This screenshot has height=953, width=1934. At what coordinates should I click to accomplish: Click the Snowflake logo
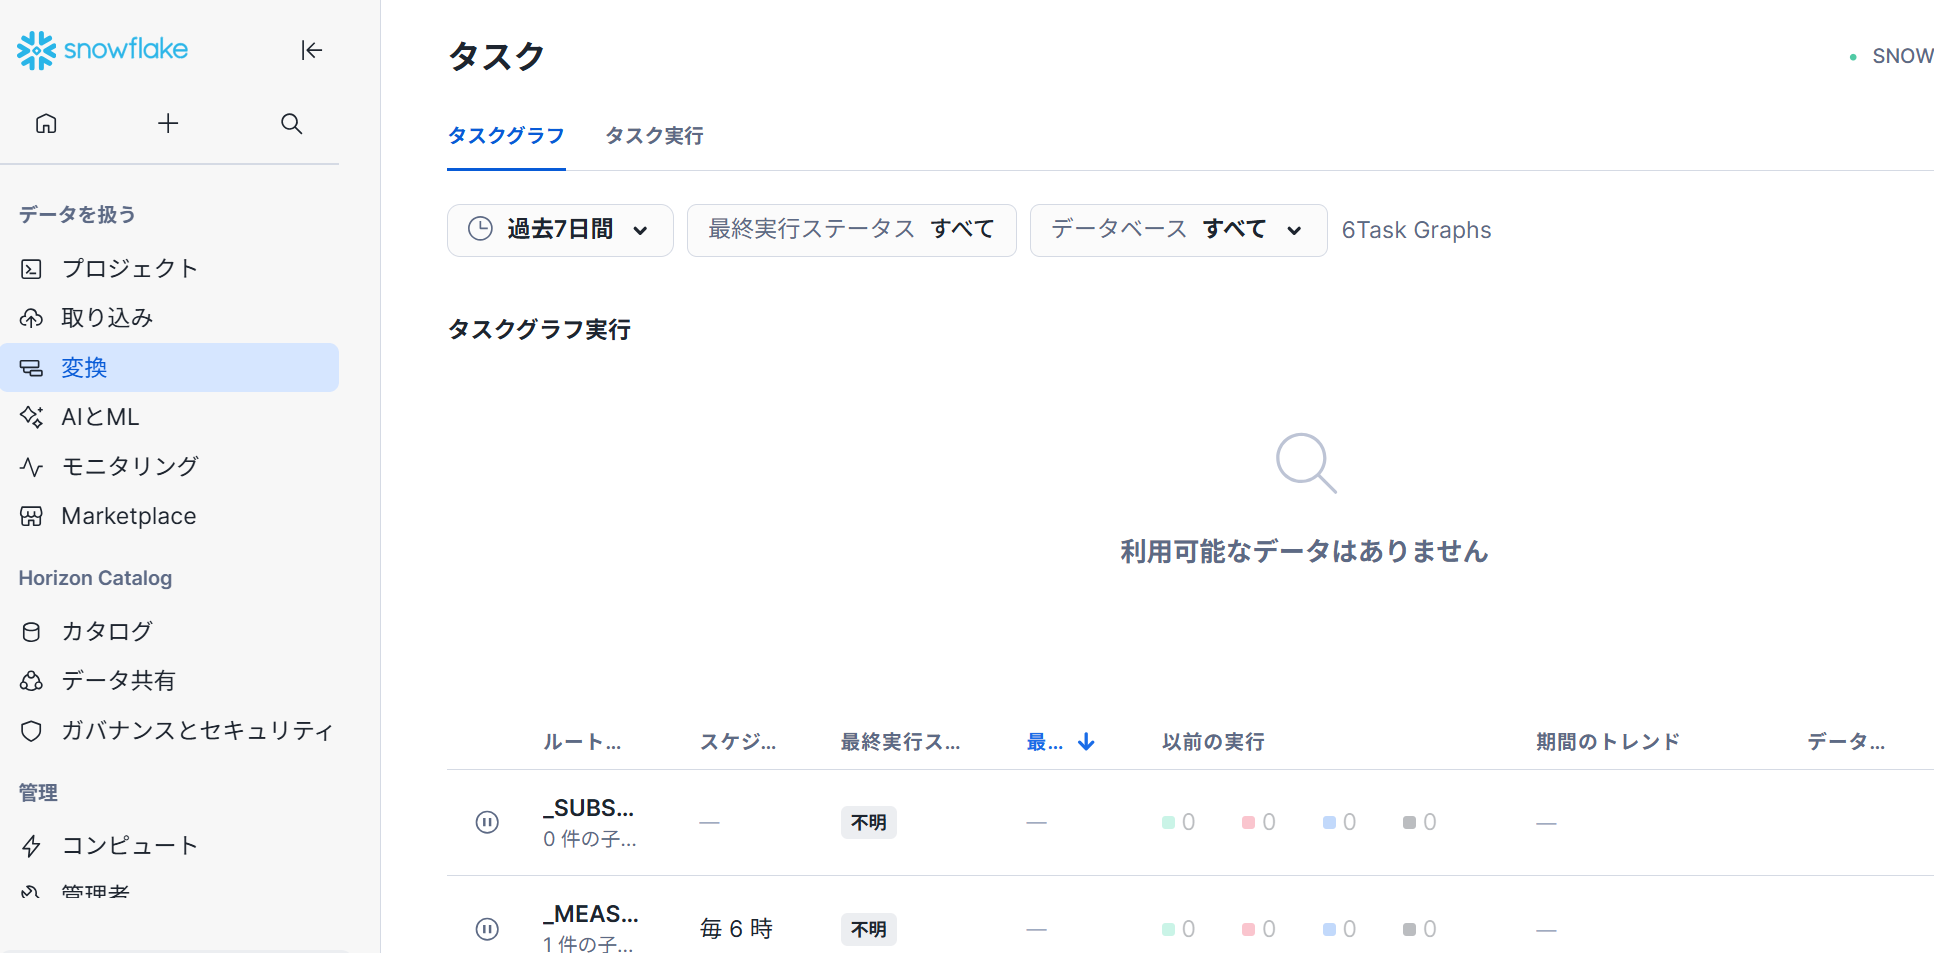coord(102,50)
